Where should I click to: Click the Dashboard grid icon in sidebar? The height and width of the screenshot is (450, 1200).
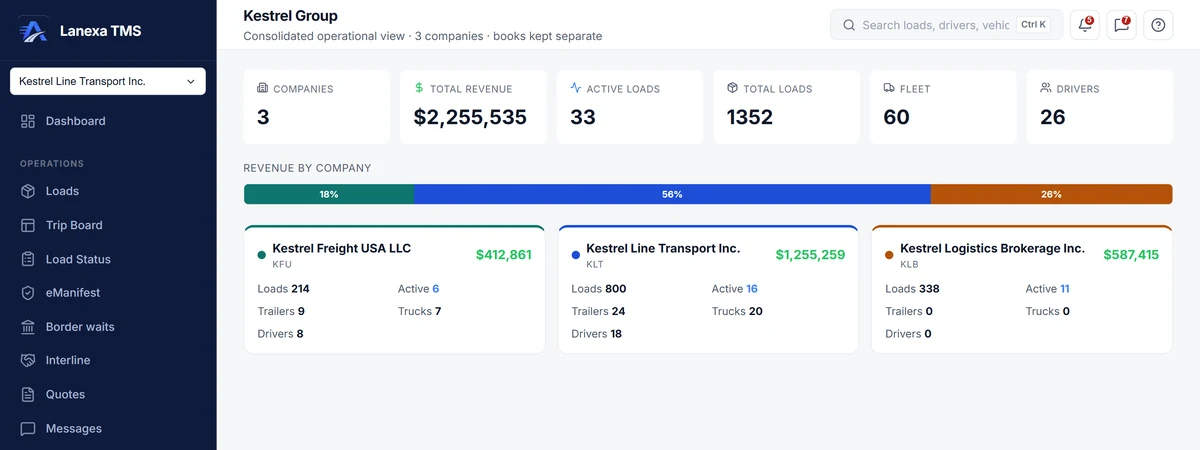(x=28, y=121)
